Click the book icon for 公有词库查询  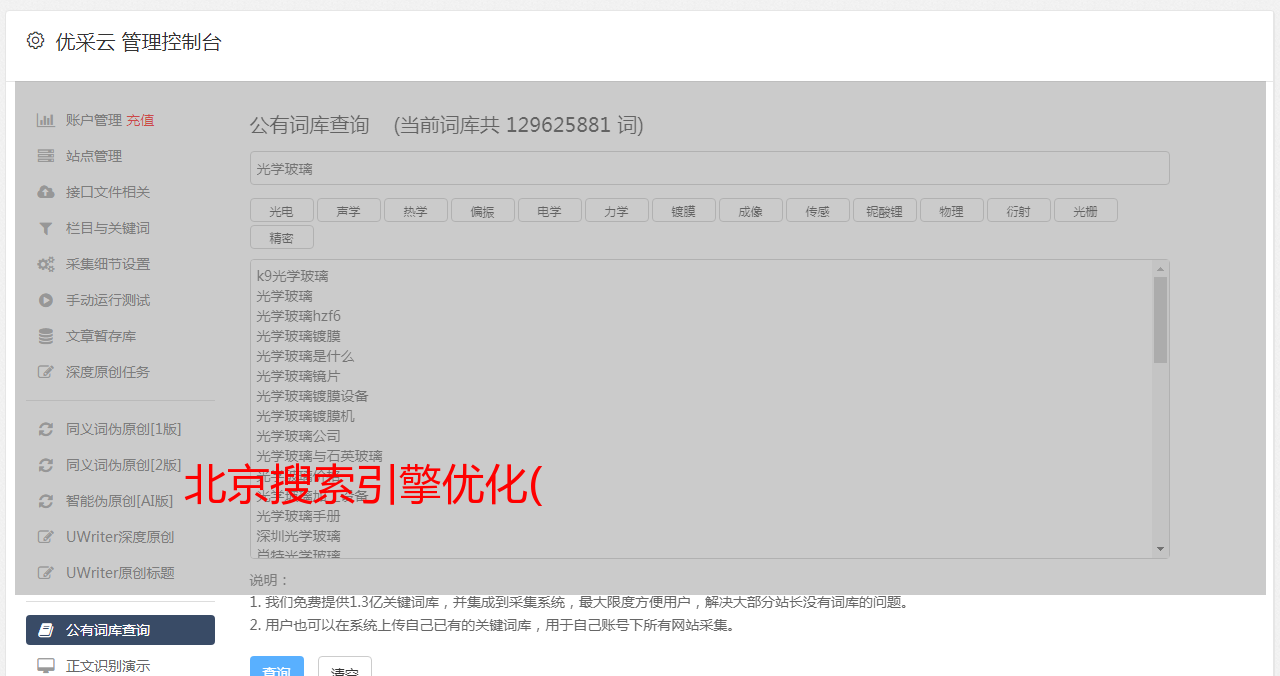[x=46, y=630]
